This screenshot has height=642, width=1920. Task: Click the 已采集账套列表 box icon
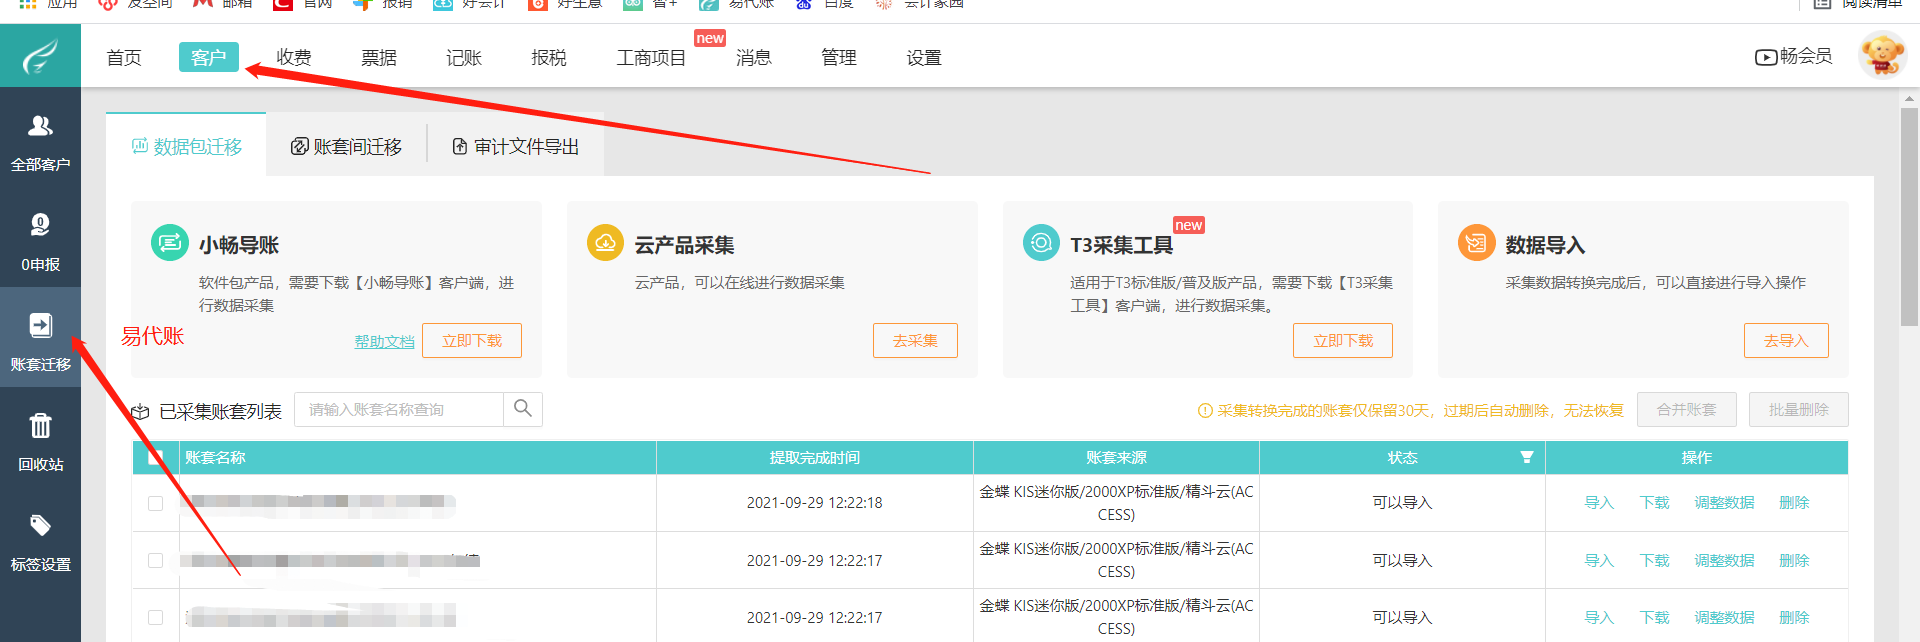(140, 412)
